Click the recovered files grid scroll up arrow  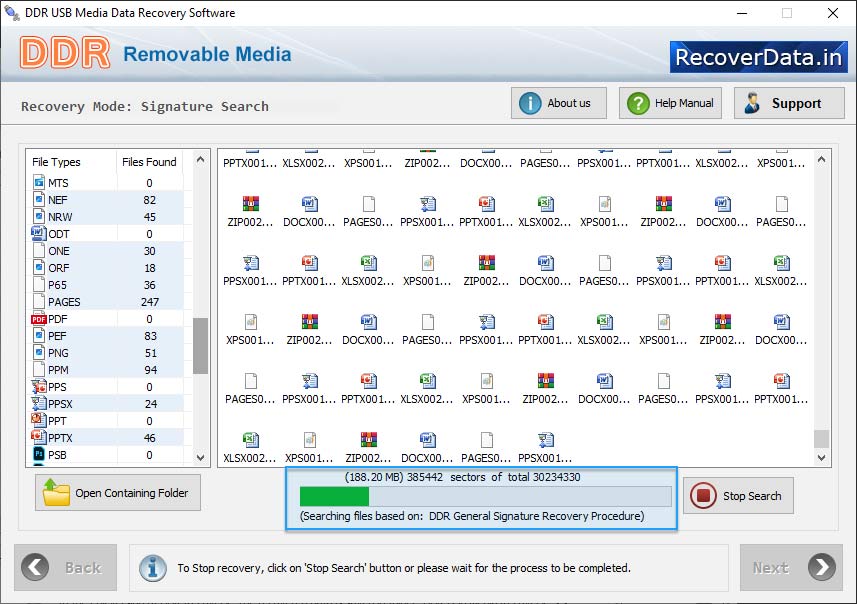821,160
